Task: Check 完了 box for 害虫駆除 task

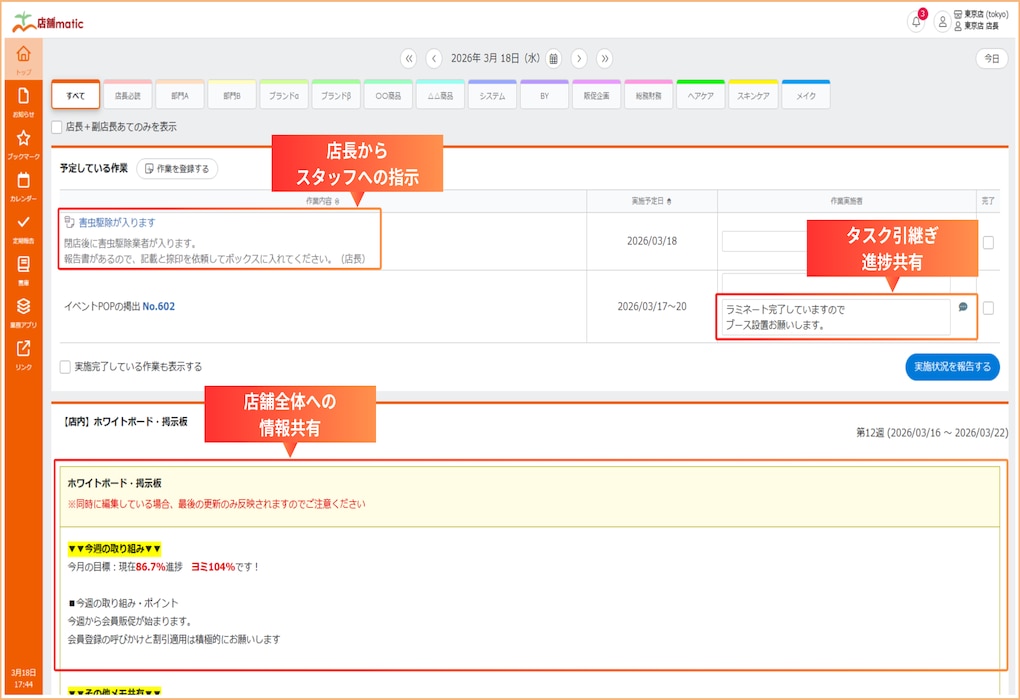Action: (988, 242)
